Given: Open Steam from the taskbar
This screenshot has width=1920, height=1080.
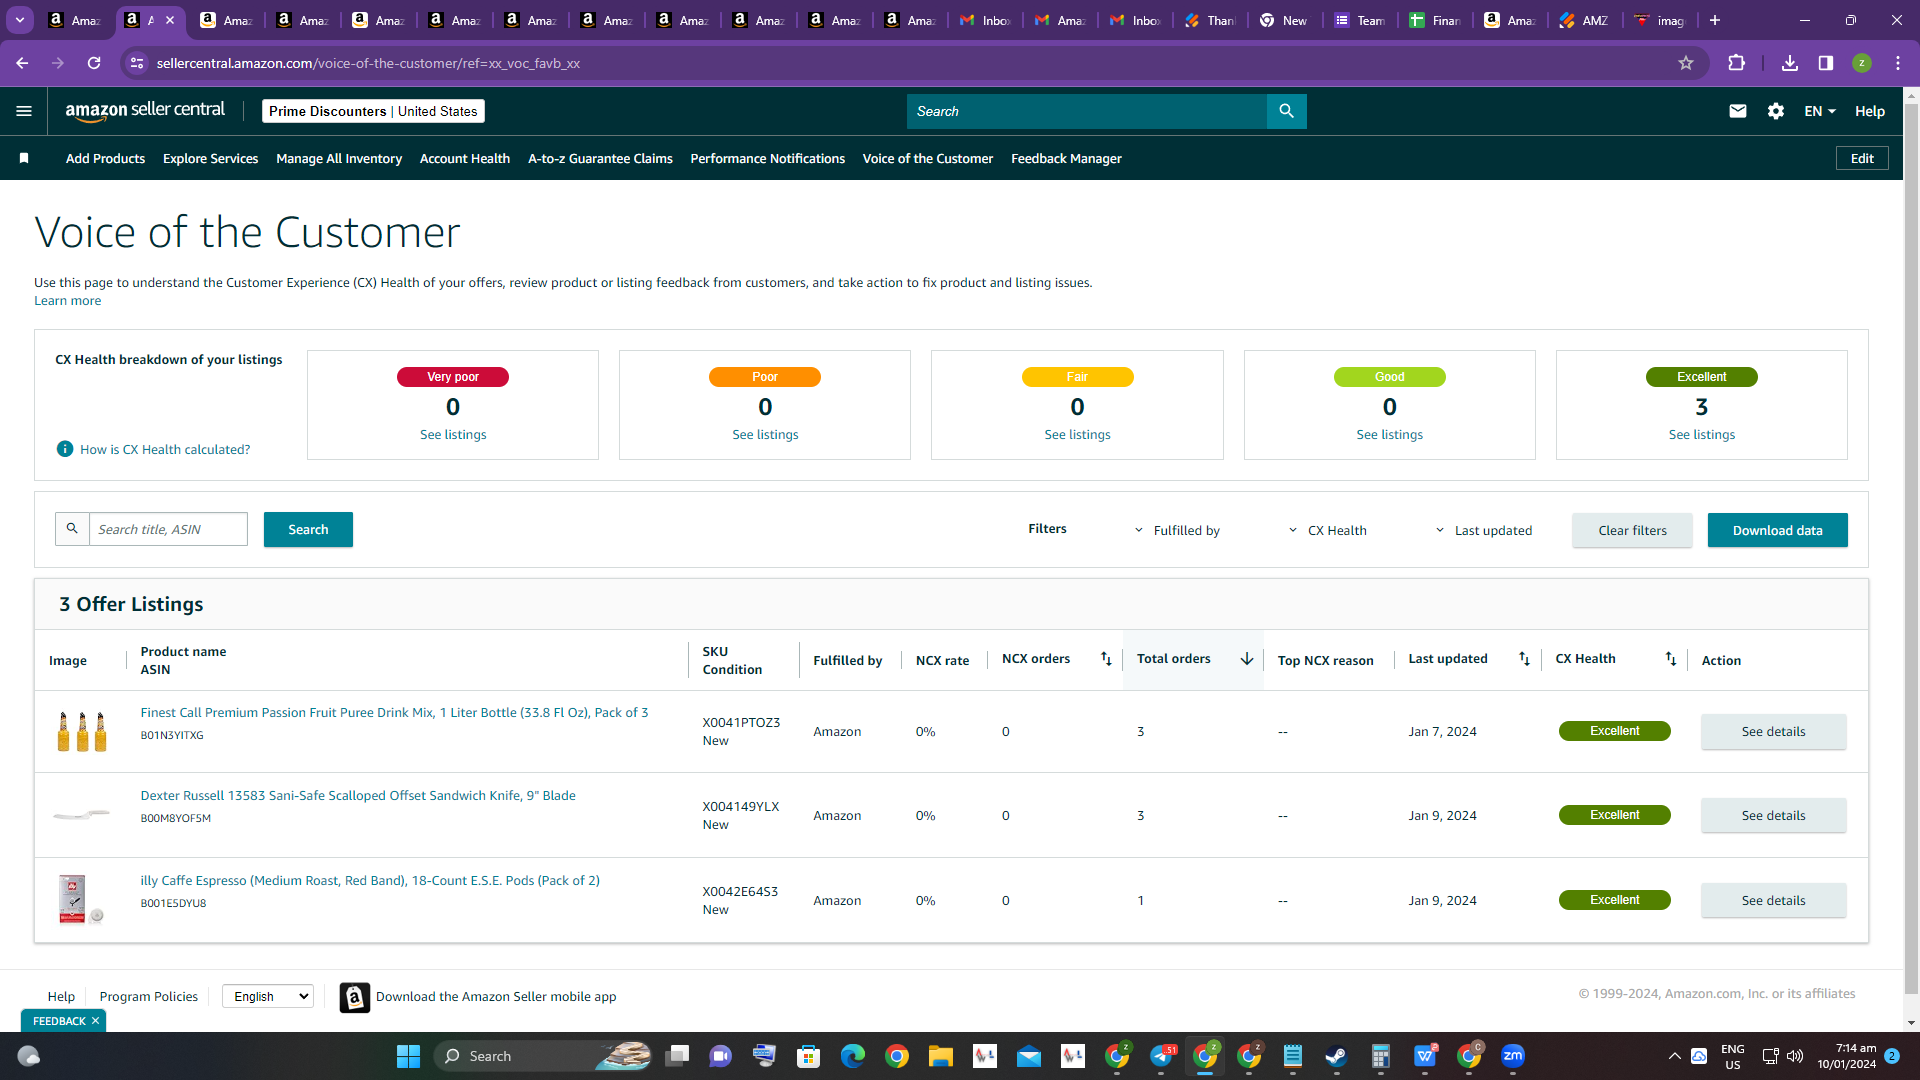Looking at the screenshot, I should coord(1337,1056).
